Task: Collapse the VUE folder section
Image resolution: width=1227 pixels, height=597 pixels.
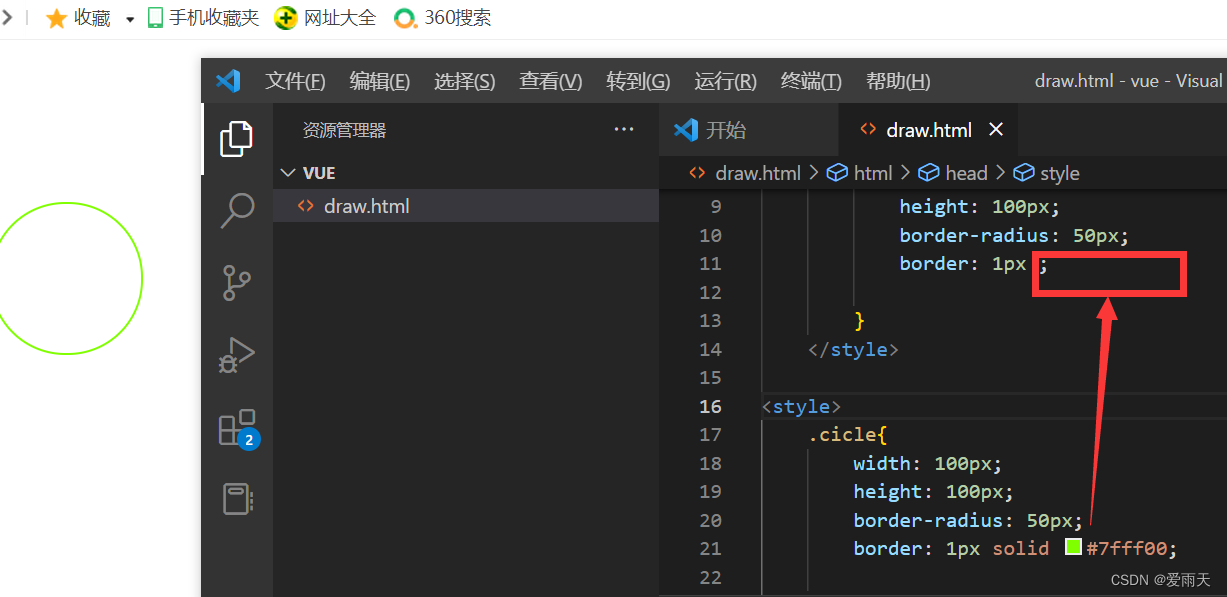Action: coord(466,173)
